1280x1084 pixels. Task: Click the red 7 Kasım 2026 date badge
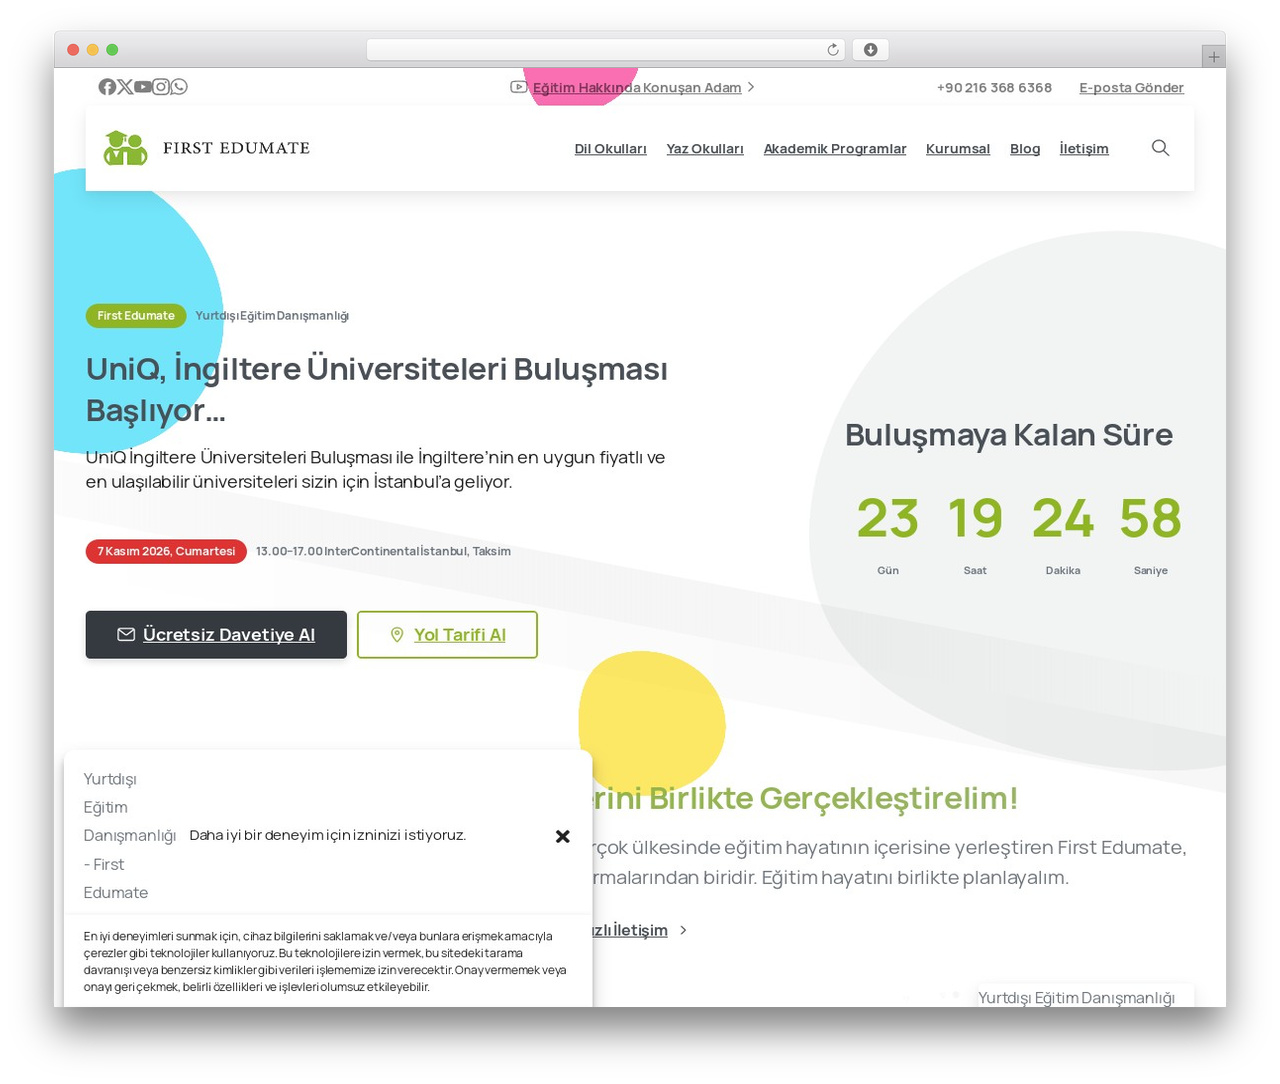[166, 552]
